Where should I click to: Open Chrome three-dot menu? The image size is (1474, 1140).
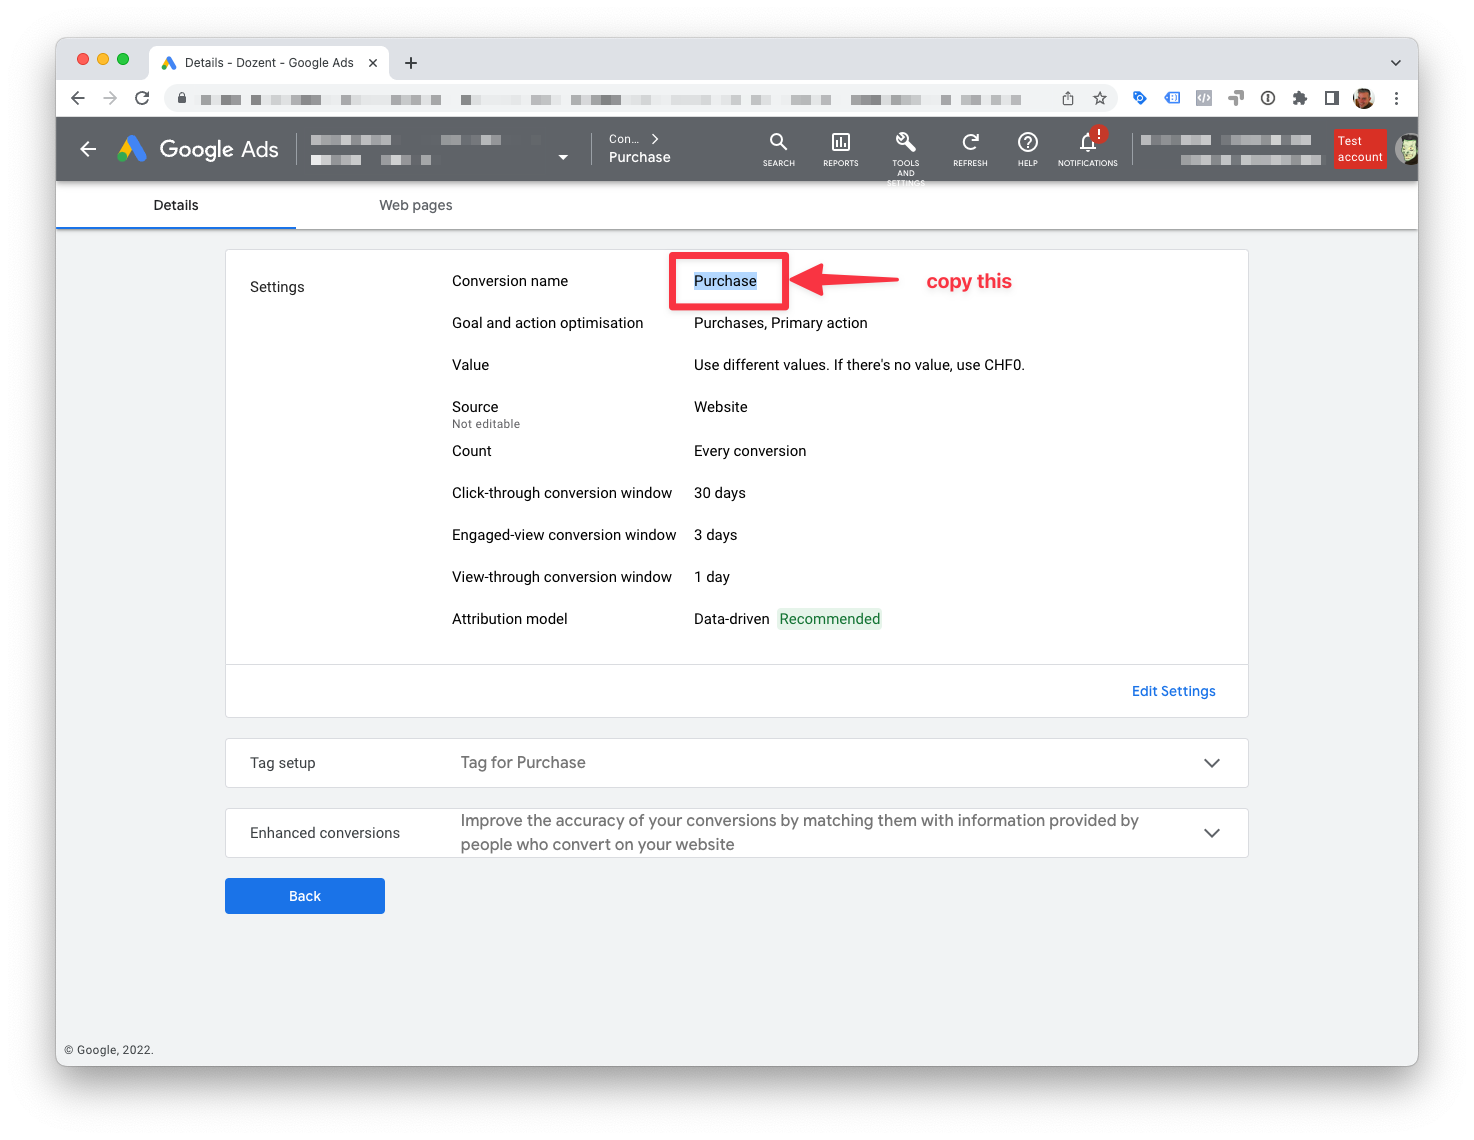(1396, 98)
